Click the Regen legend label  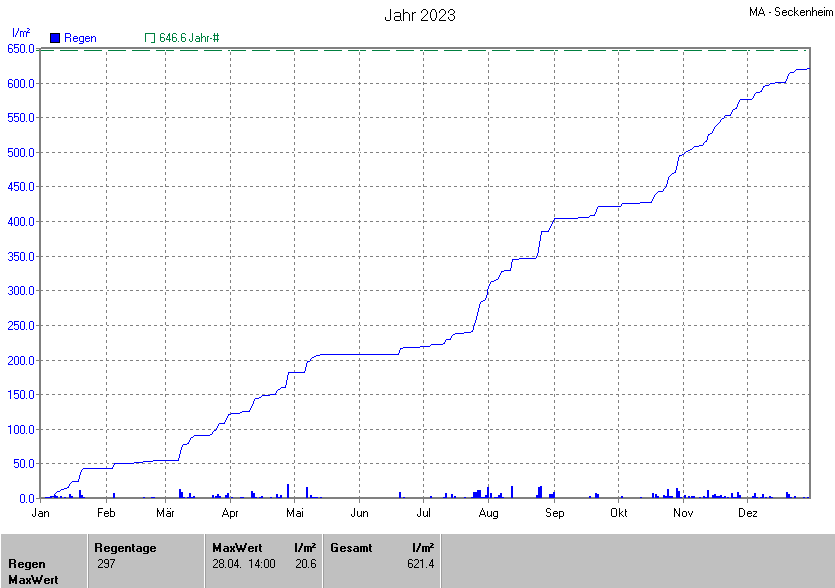(x=80, y=38)
